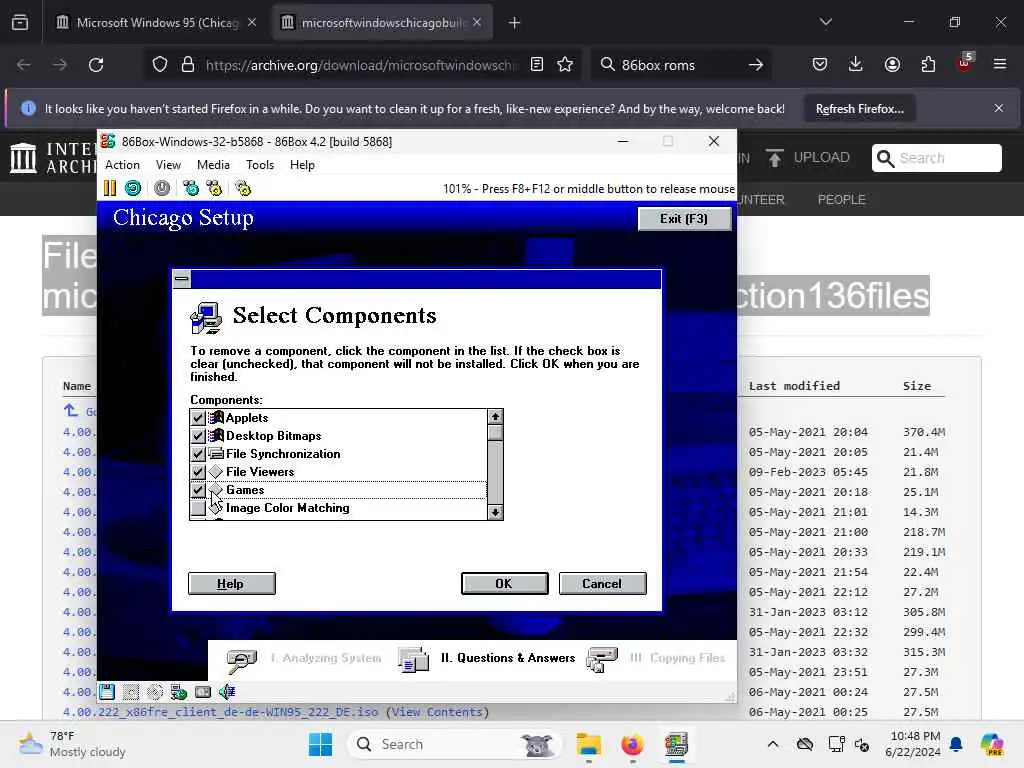1024x768 pixels.
Task: Check the Image Color Matching checkbox
Action: point(198,507)
